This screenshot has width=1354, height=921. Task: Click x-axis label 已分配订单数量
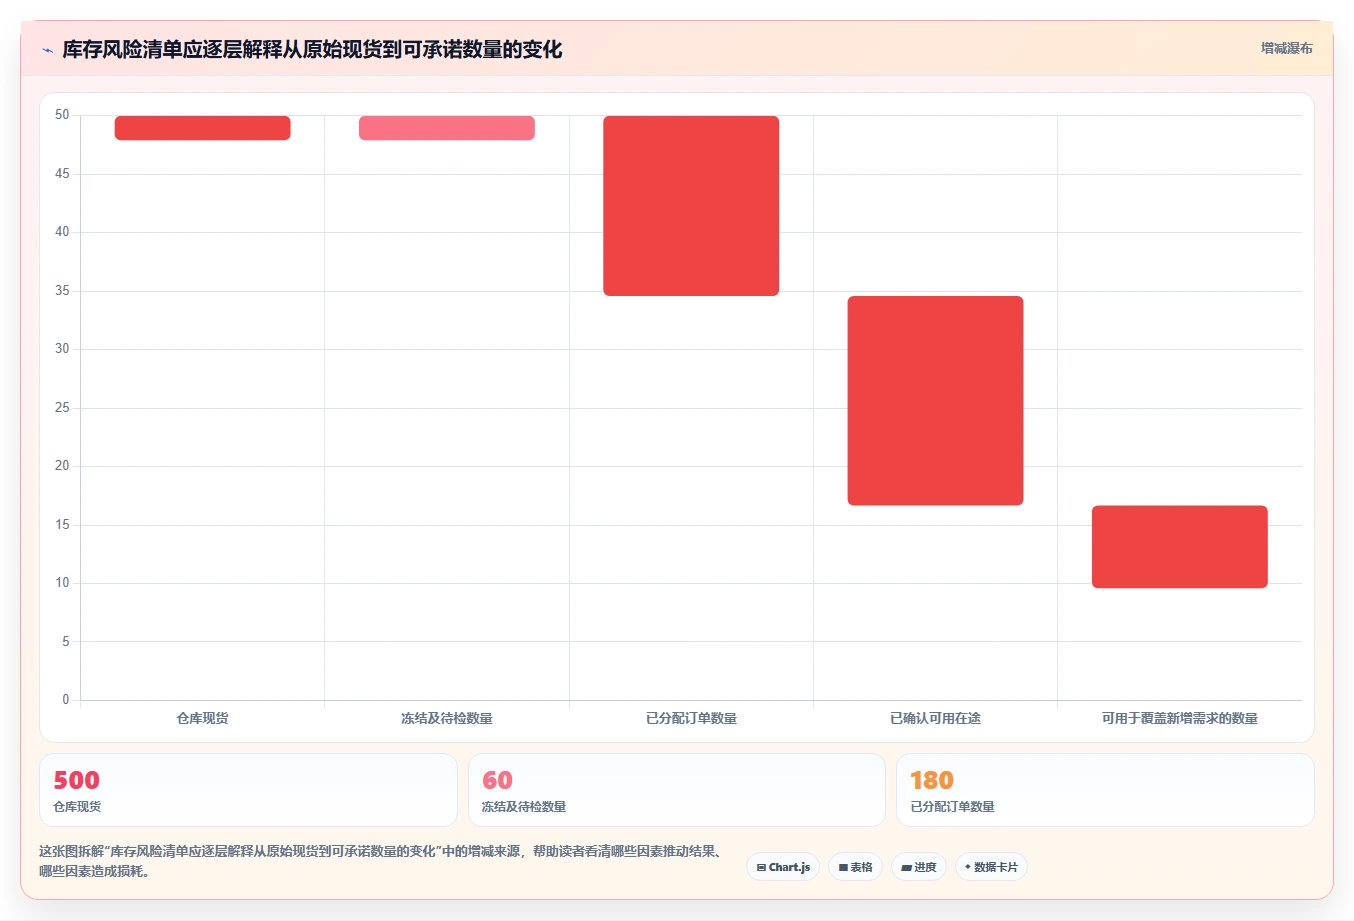coord(691,718)
